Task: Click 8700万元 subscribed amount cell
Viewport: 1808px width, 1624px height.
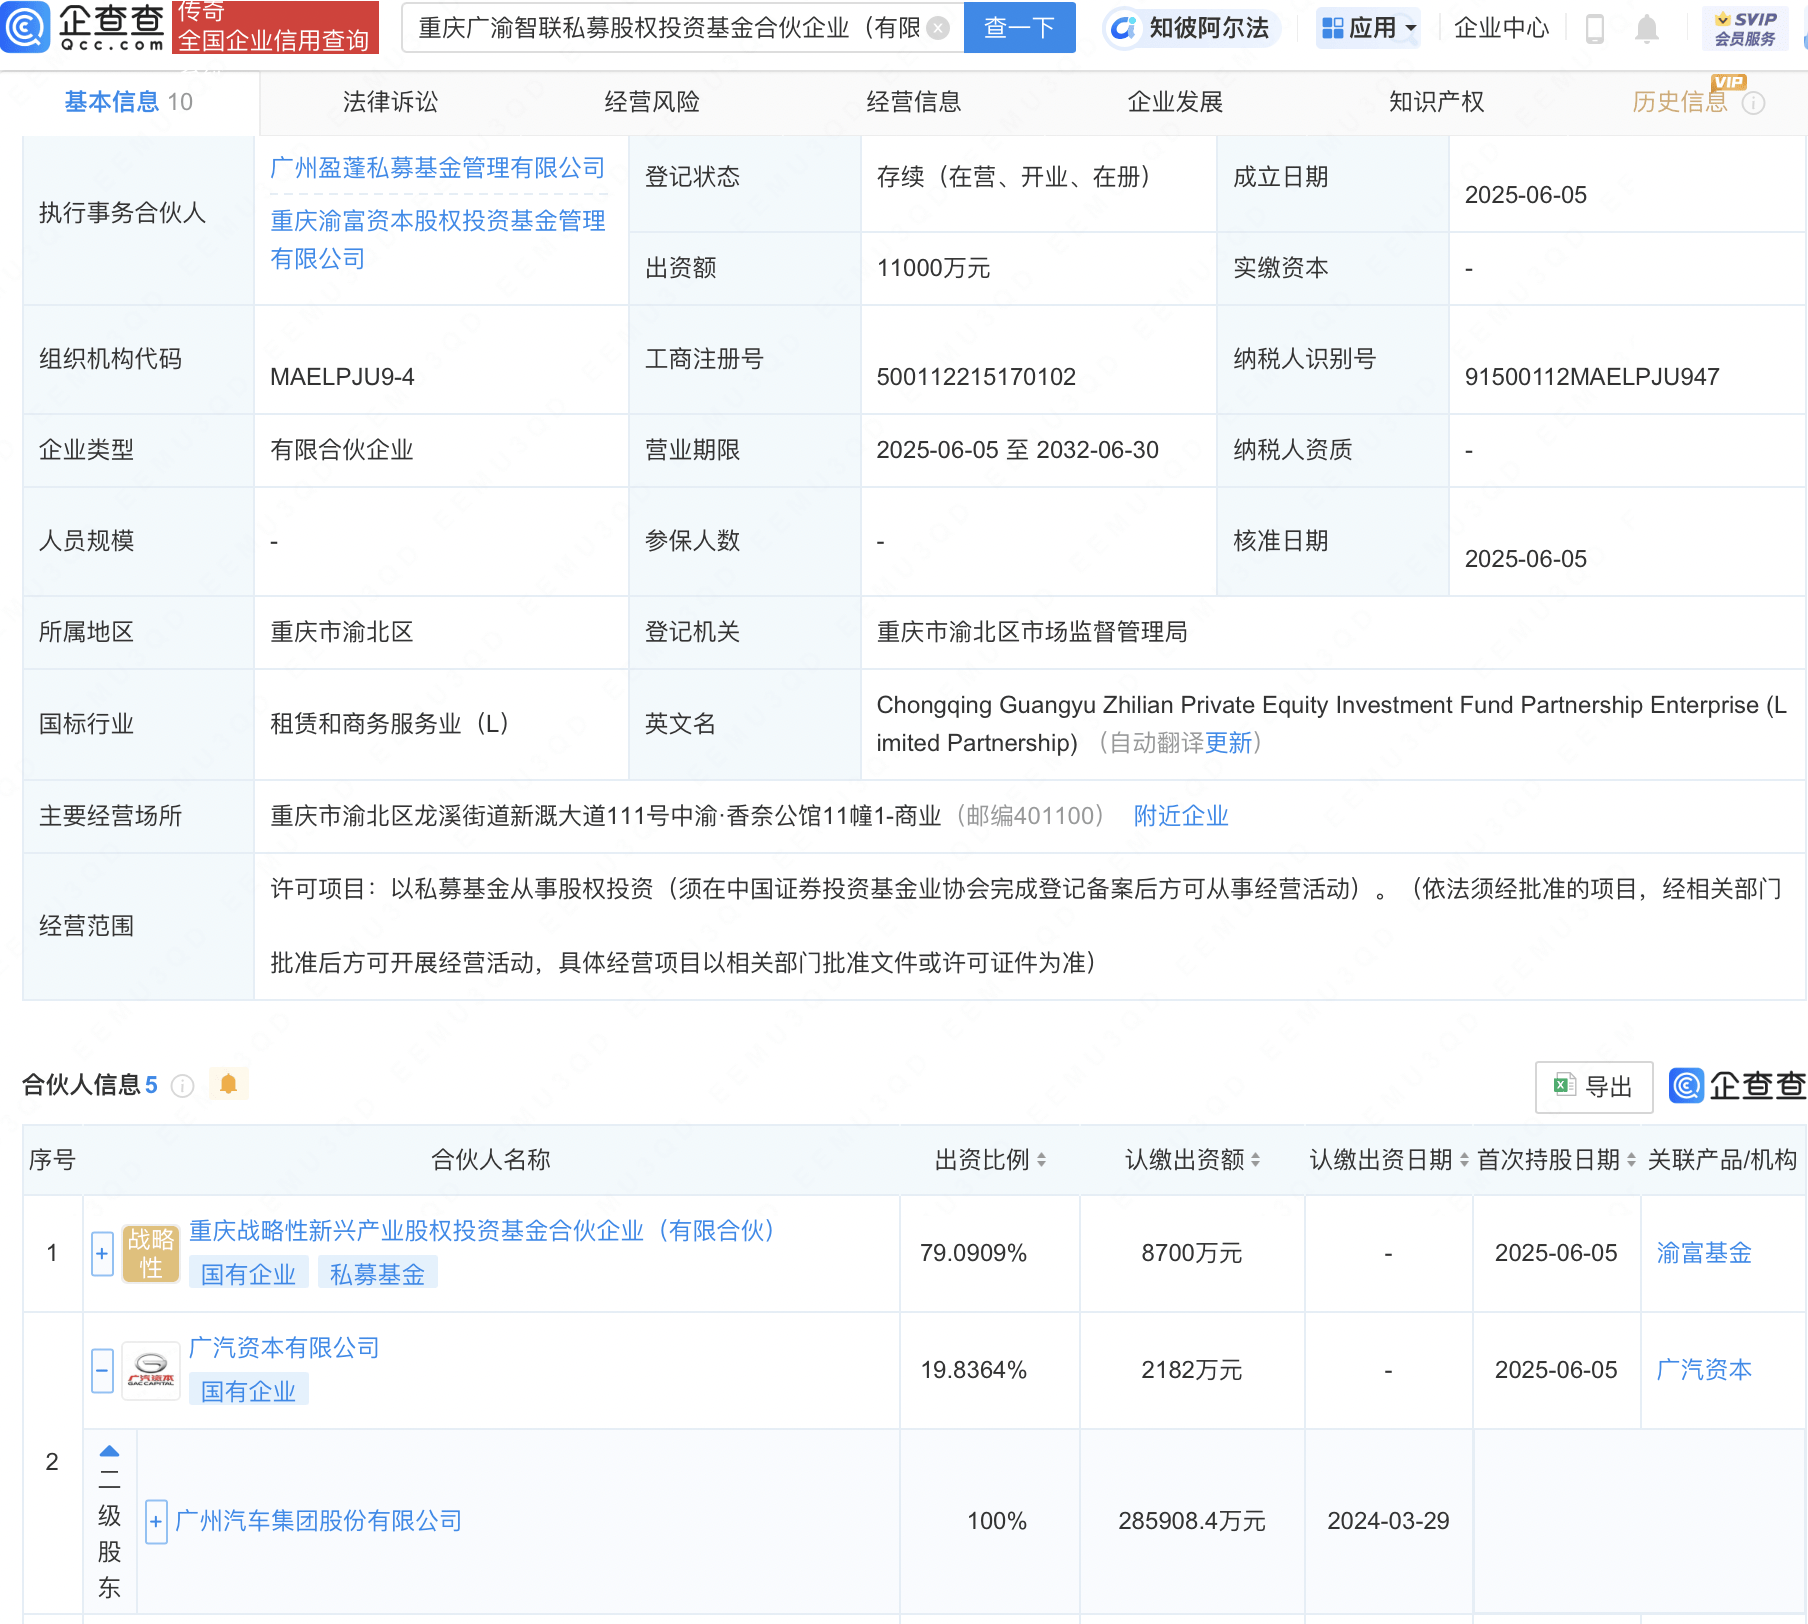Action: pyautogui.click(x=1192, y=1253)
